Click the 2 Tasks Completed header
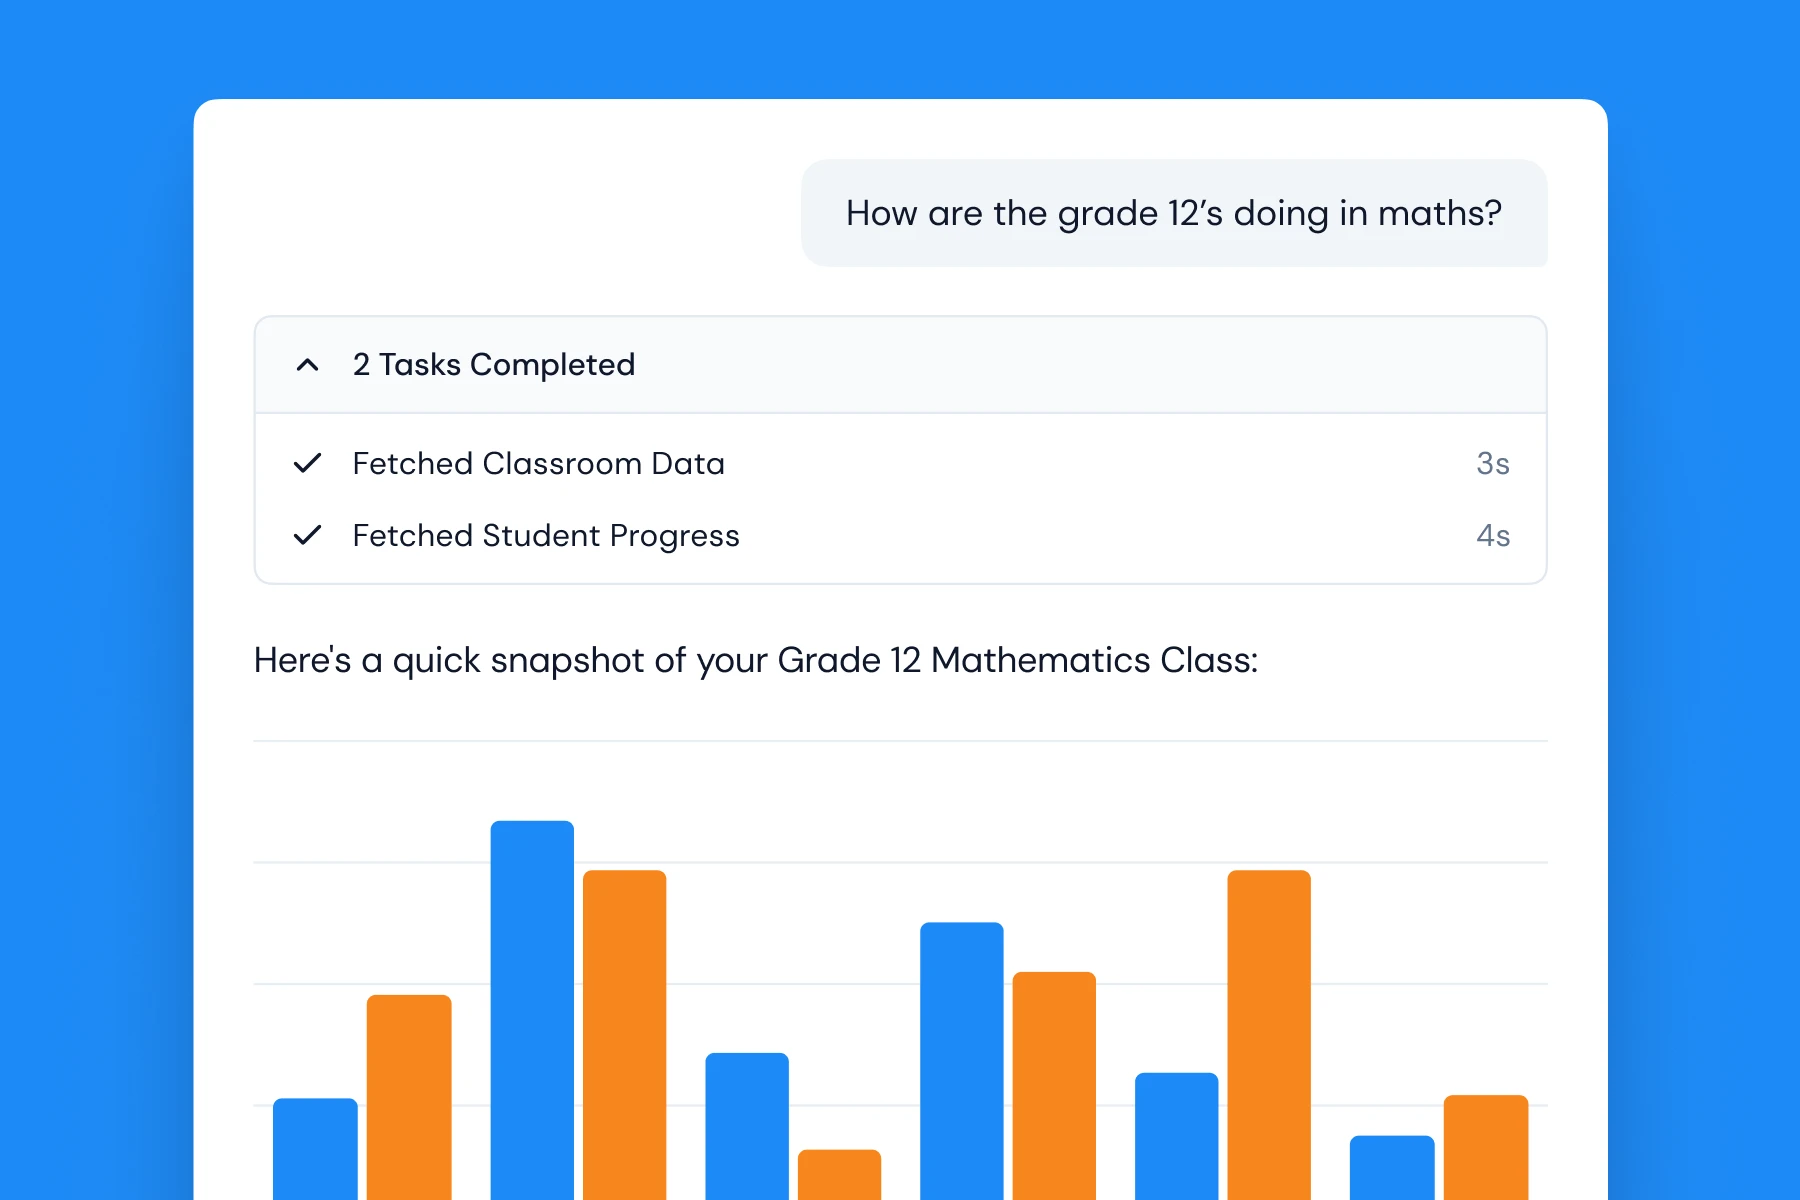The image size is (1800, 1200). (x=493, y=364)
